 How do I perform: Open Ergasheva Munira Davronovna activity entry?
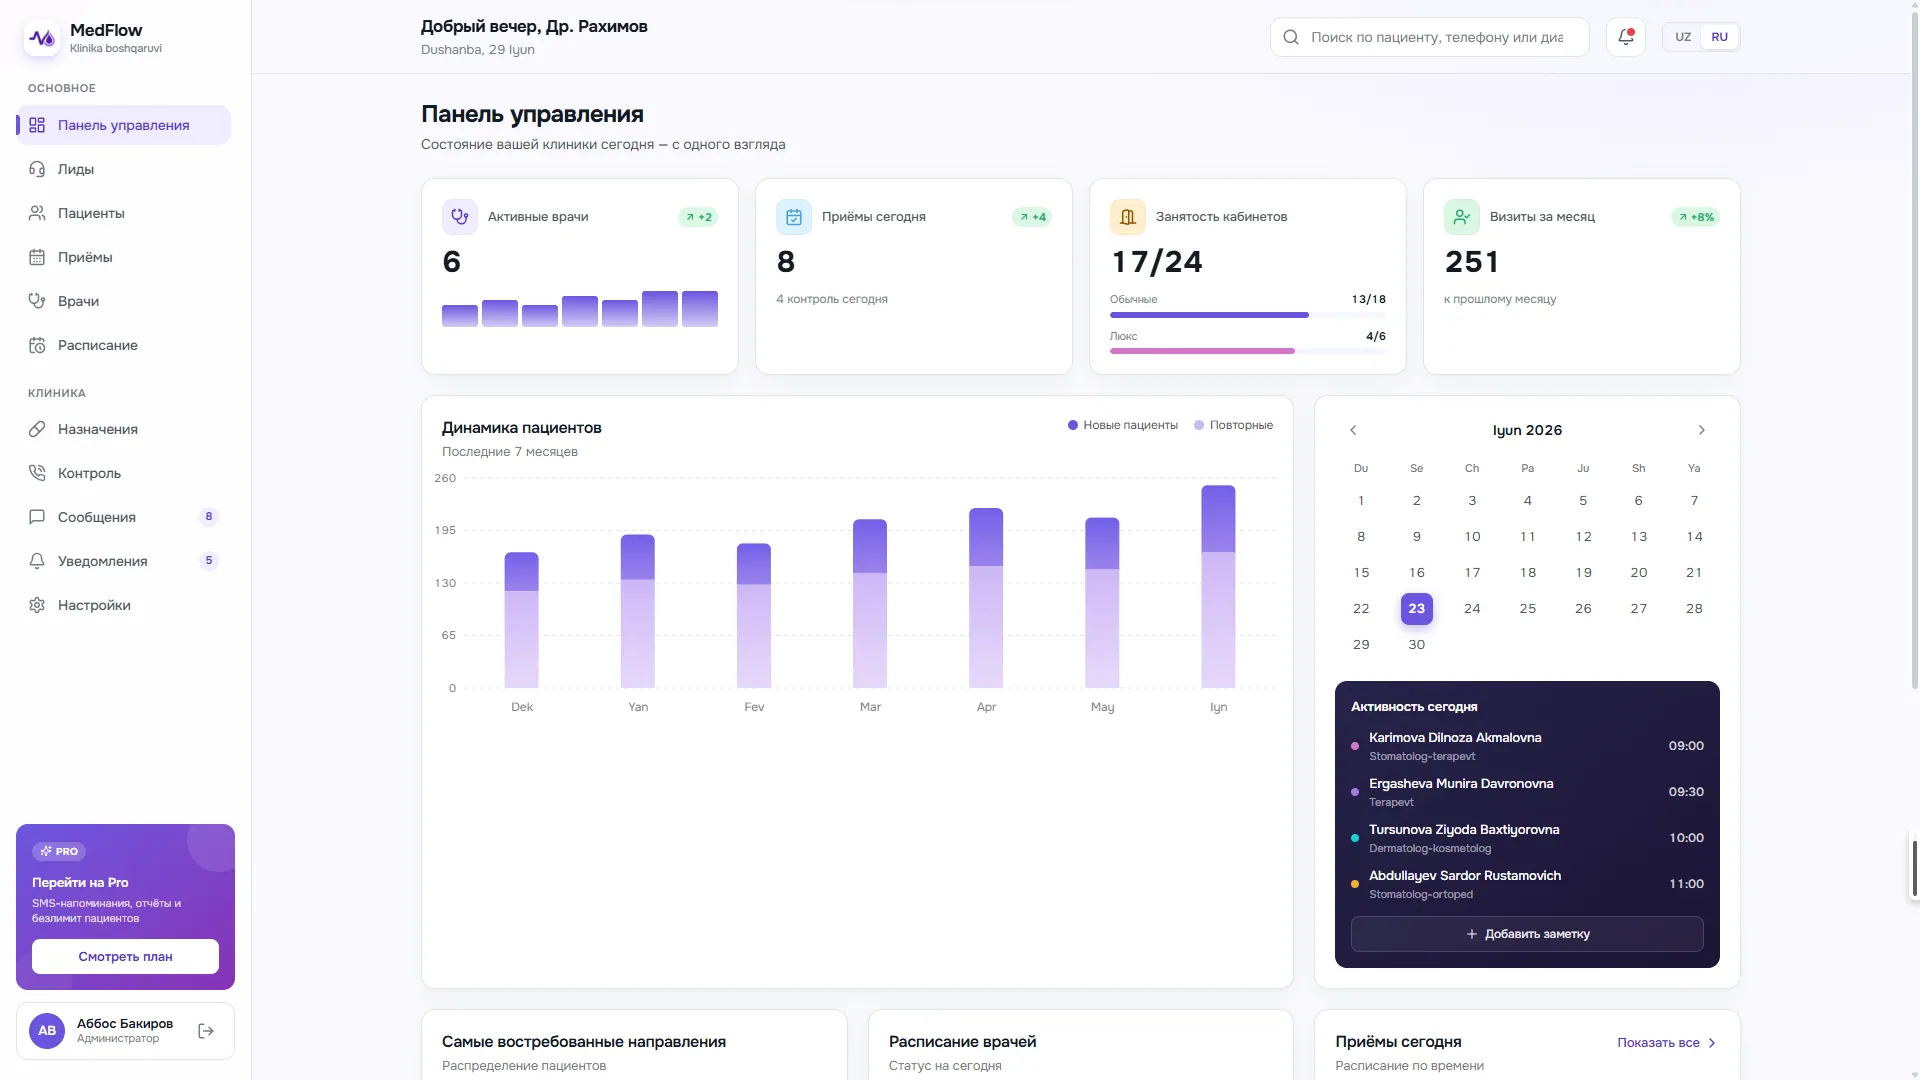tap(1527, 792)
